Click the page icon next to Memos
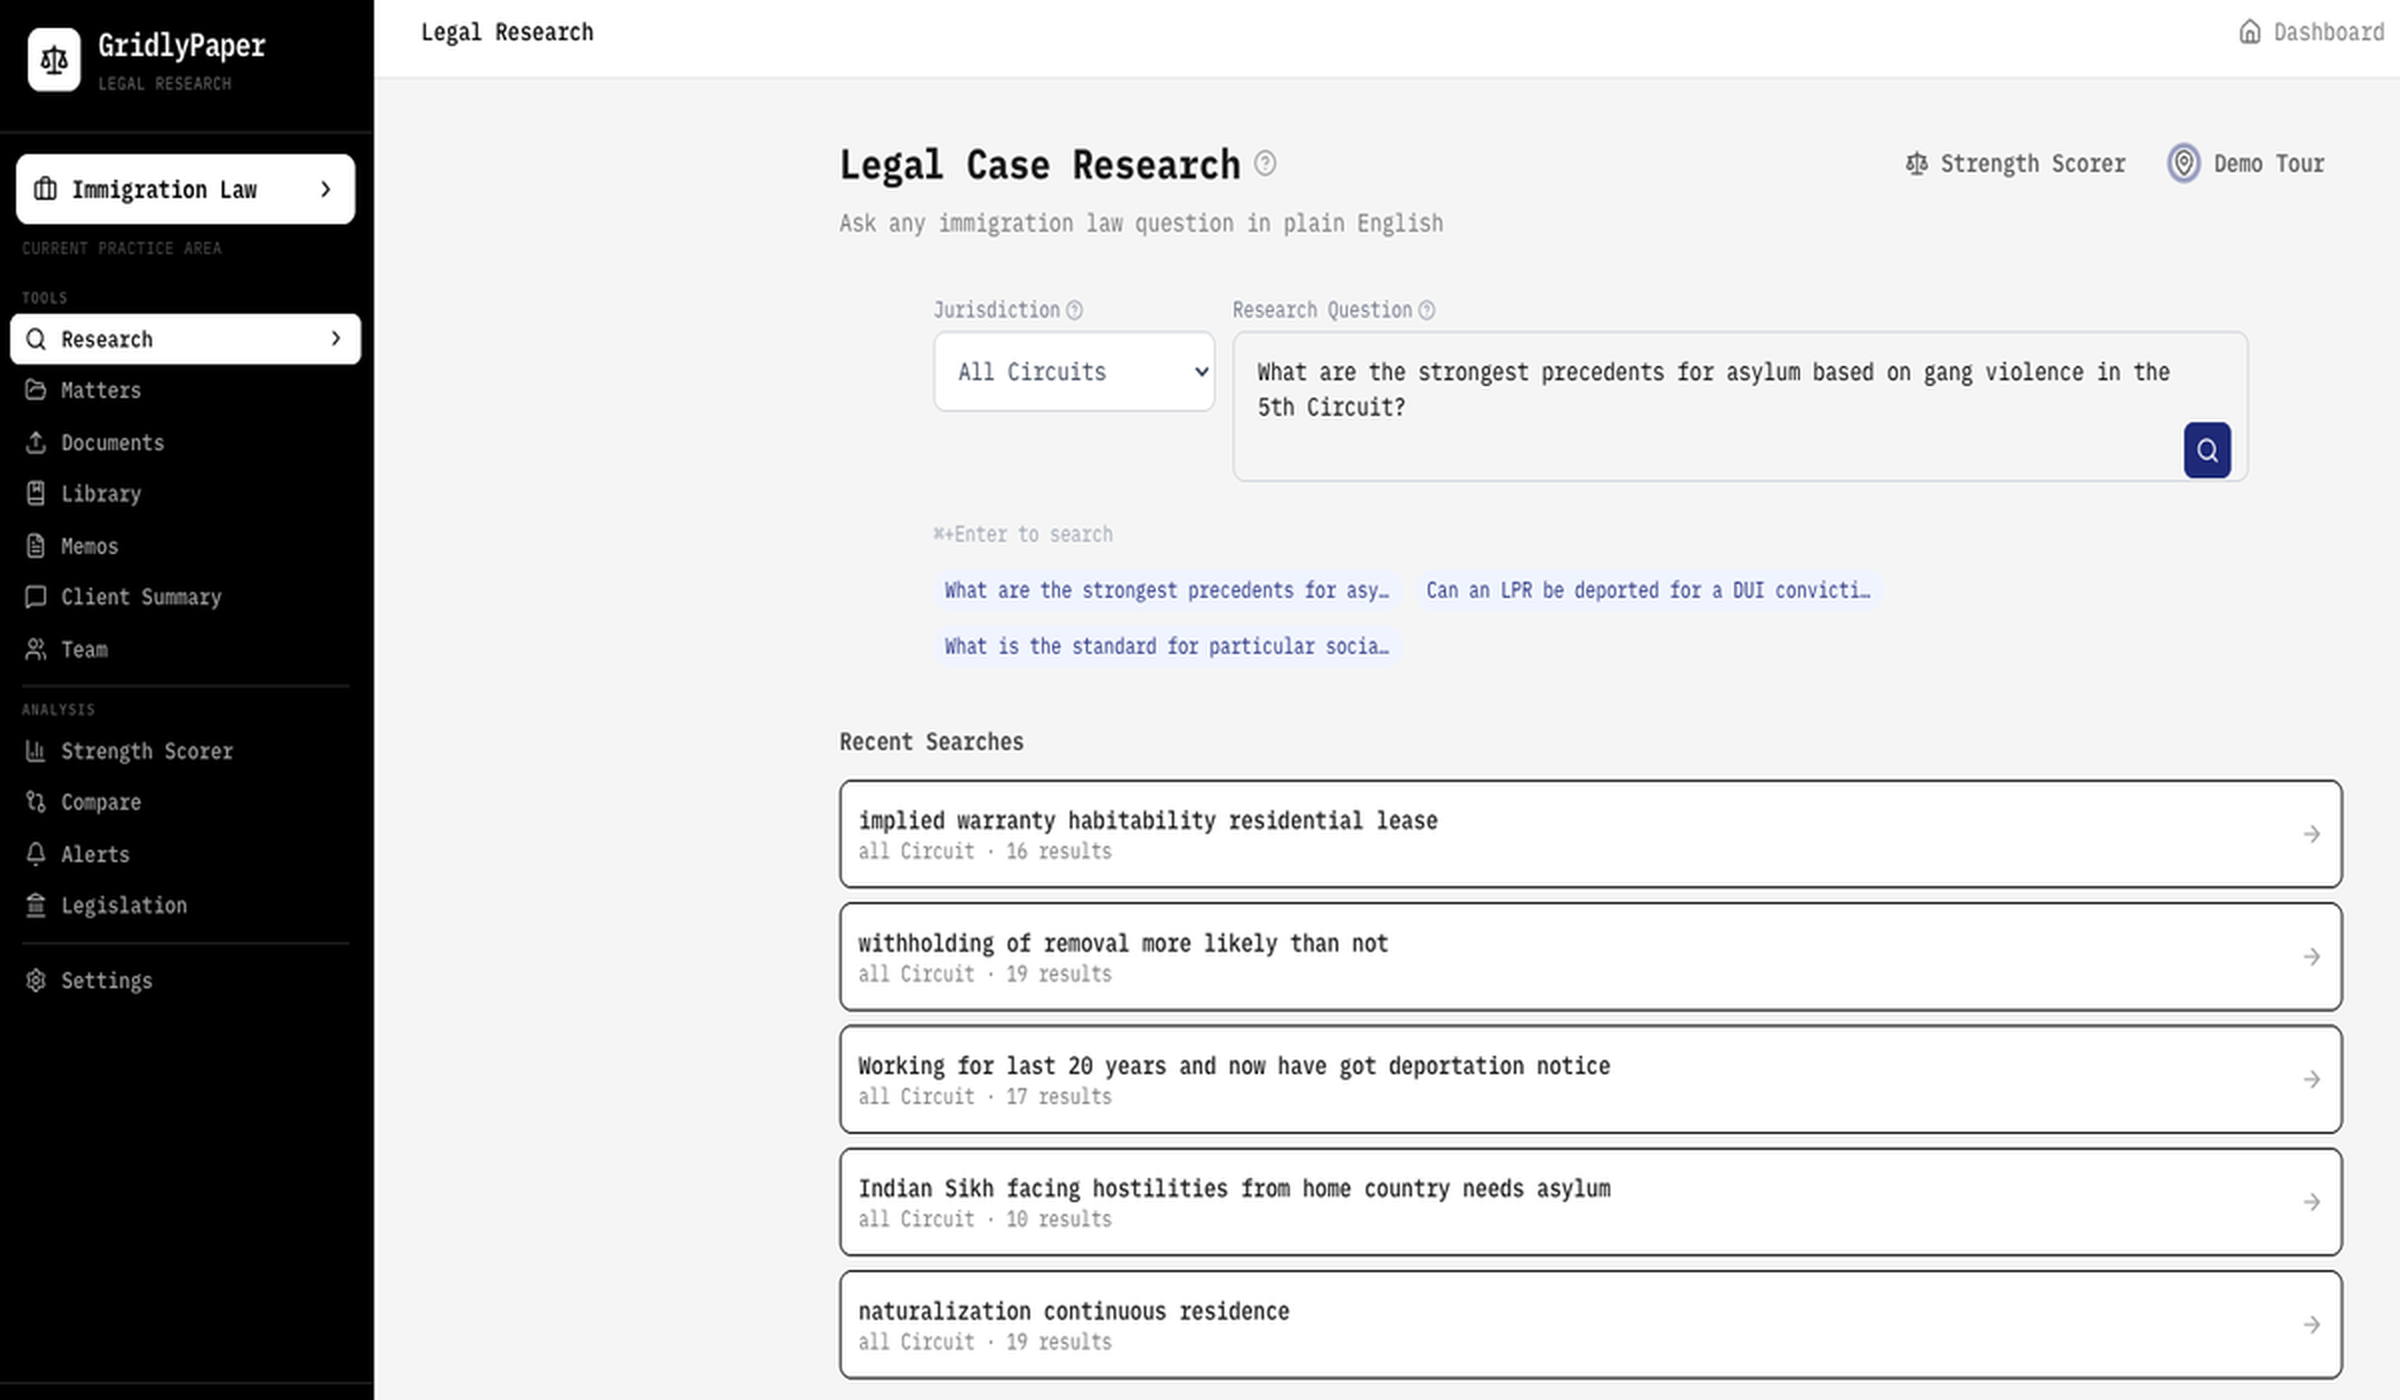 point(36,546)
